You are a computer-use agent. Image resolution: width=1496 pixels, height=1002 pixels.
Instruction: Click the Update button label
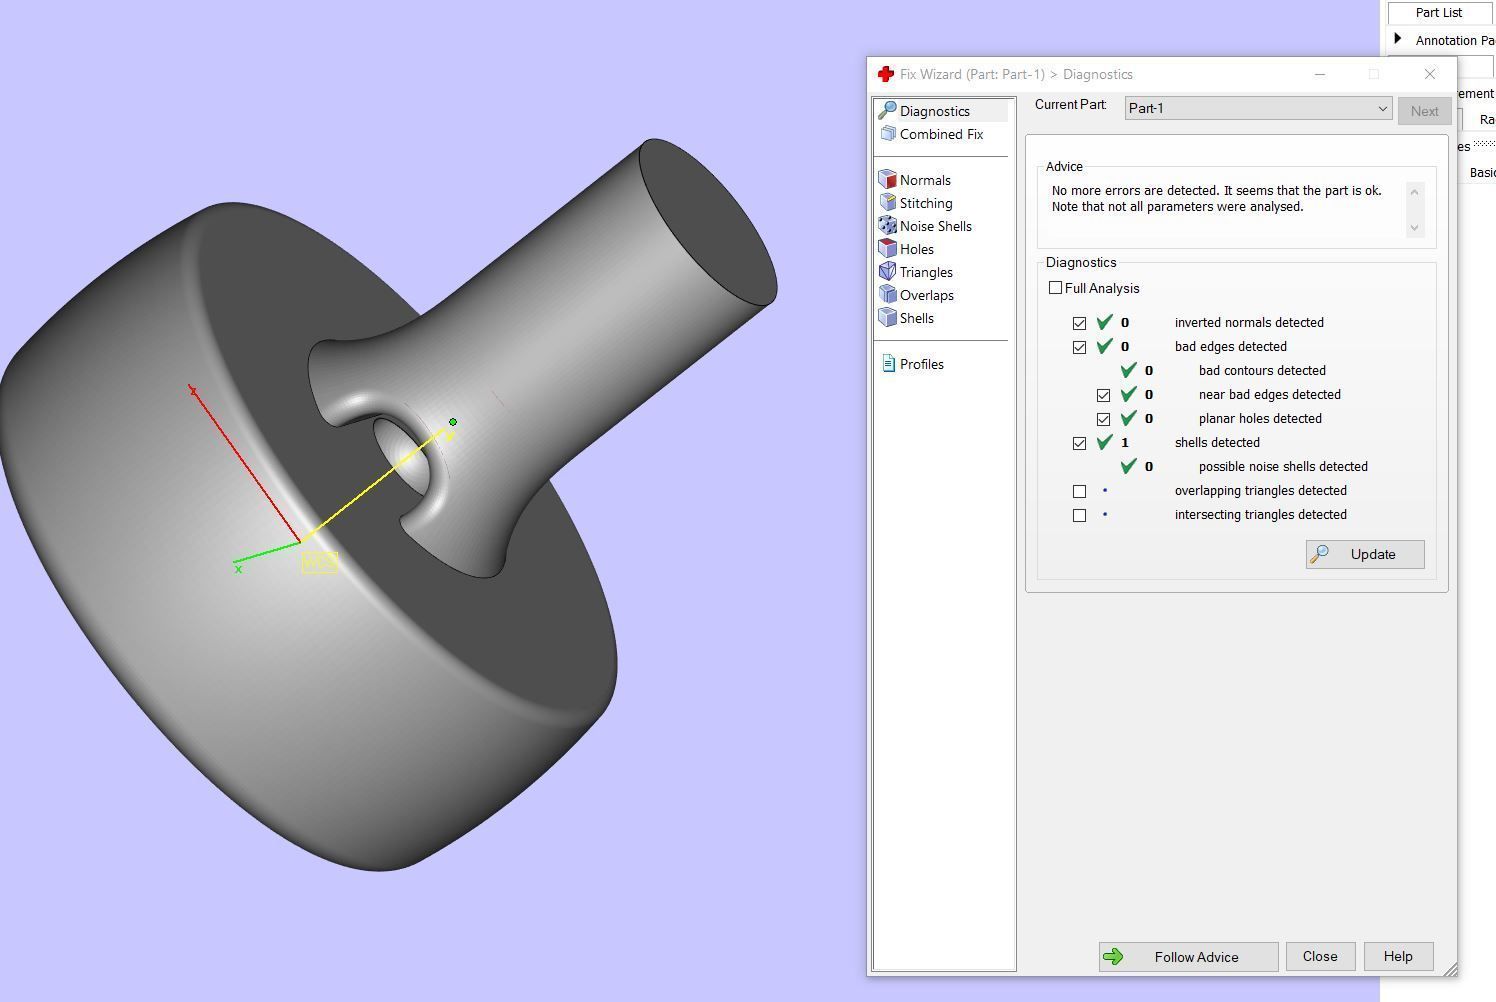(1373, 554)
